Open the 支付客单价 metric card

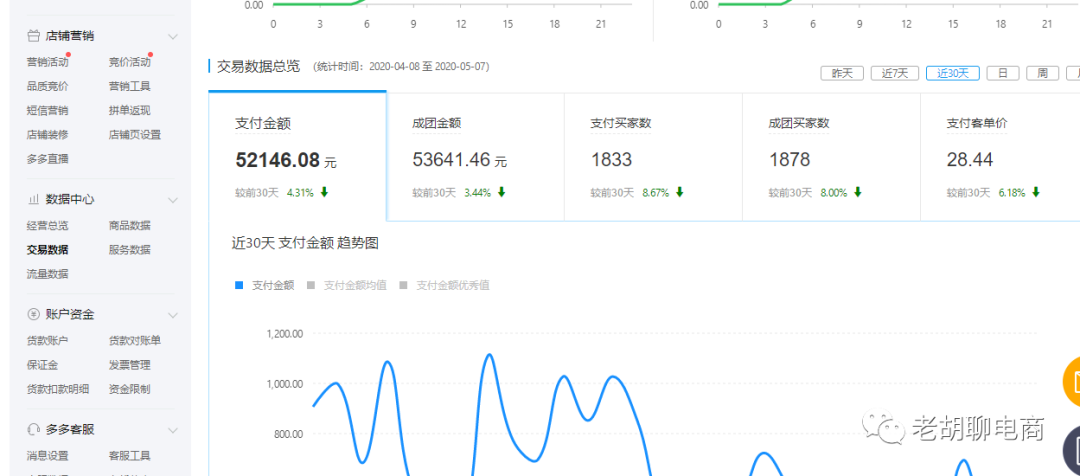pos(1000,157)
